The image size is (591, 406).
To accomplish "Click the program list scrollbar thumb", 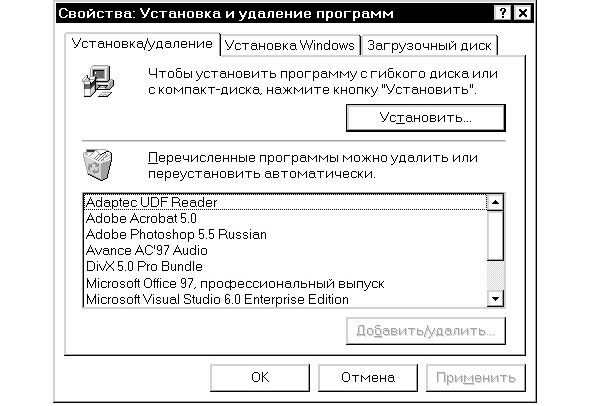I will [495, 236].
